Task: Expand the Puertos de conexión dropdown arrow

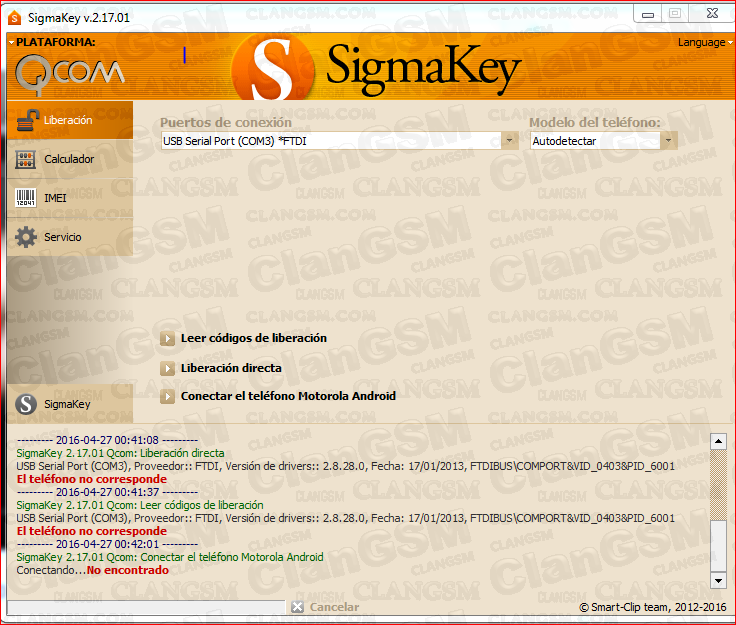Action: (509, 140)
